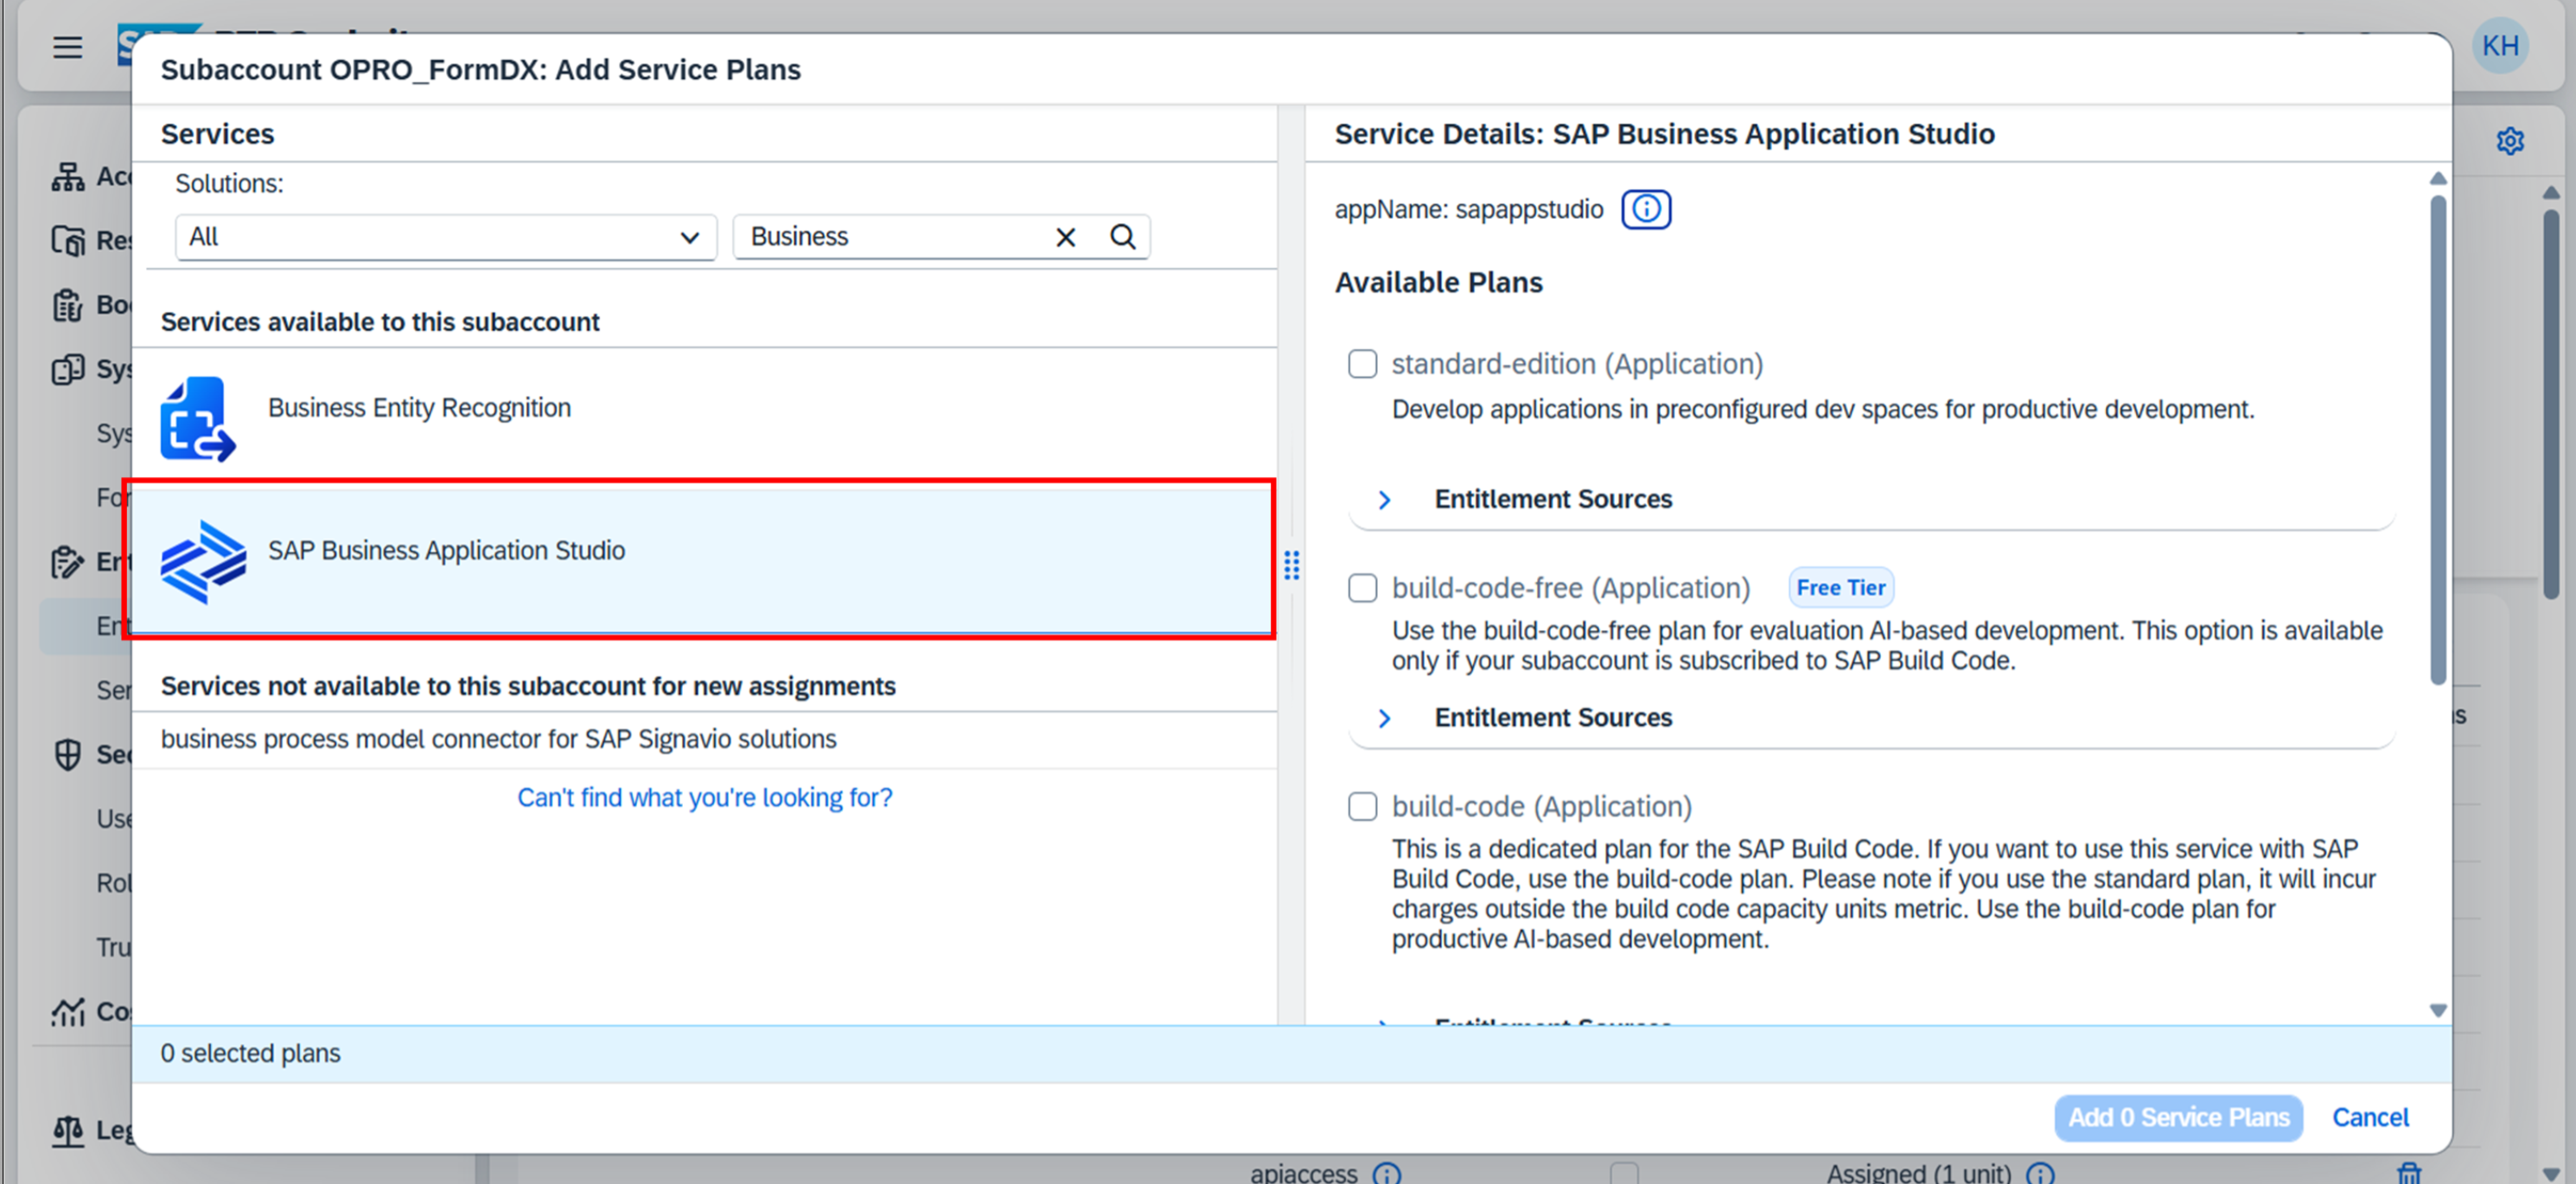
Task: Open the KH user avatar menu
Action: [2499, 46]
